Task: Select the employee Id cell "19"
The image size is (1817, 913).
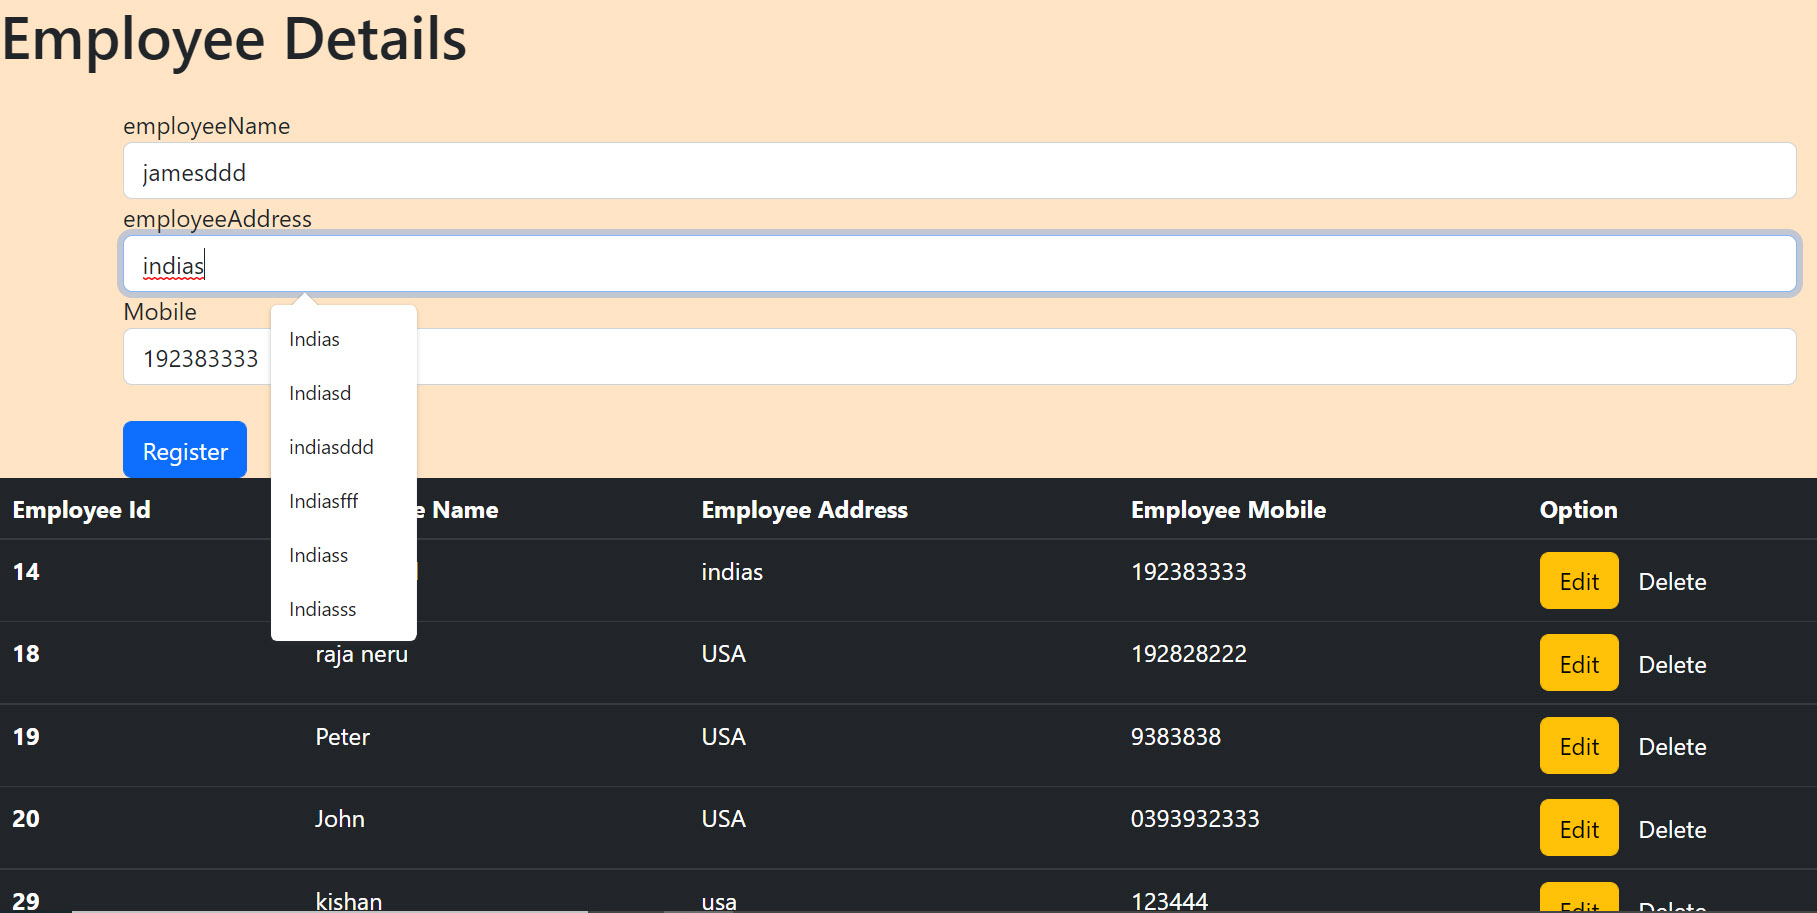Action: (x=26, y=737)
